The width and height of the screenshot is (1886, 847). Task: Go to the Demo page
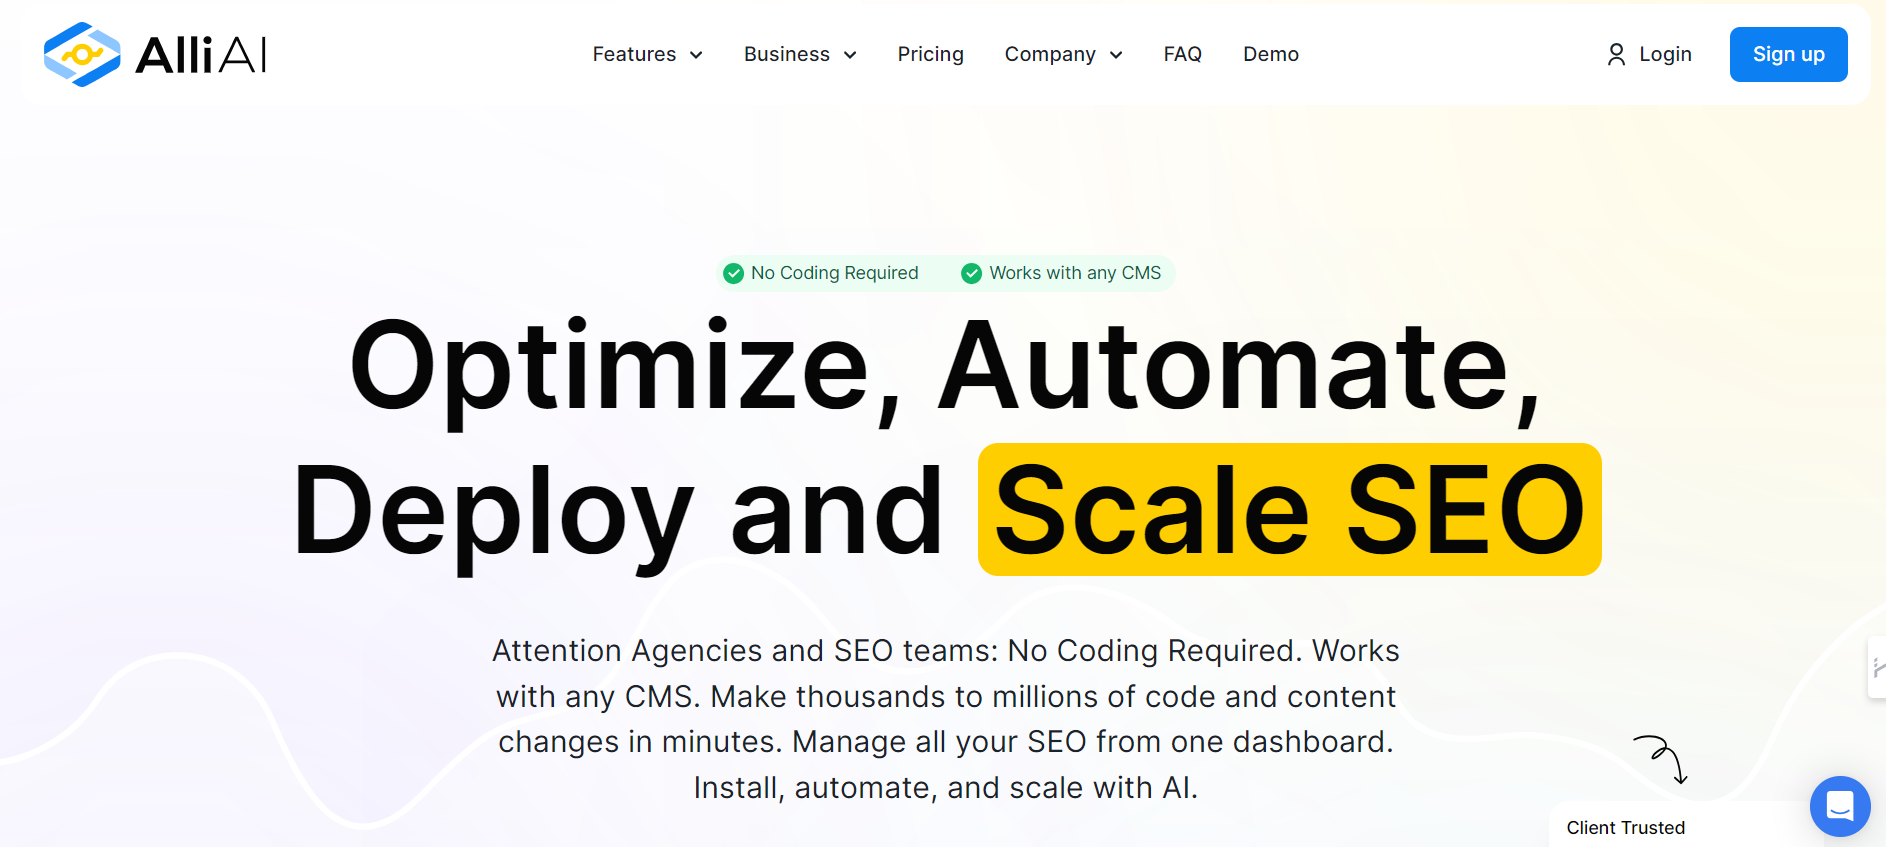tap(1271, 54)
